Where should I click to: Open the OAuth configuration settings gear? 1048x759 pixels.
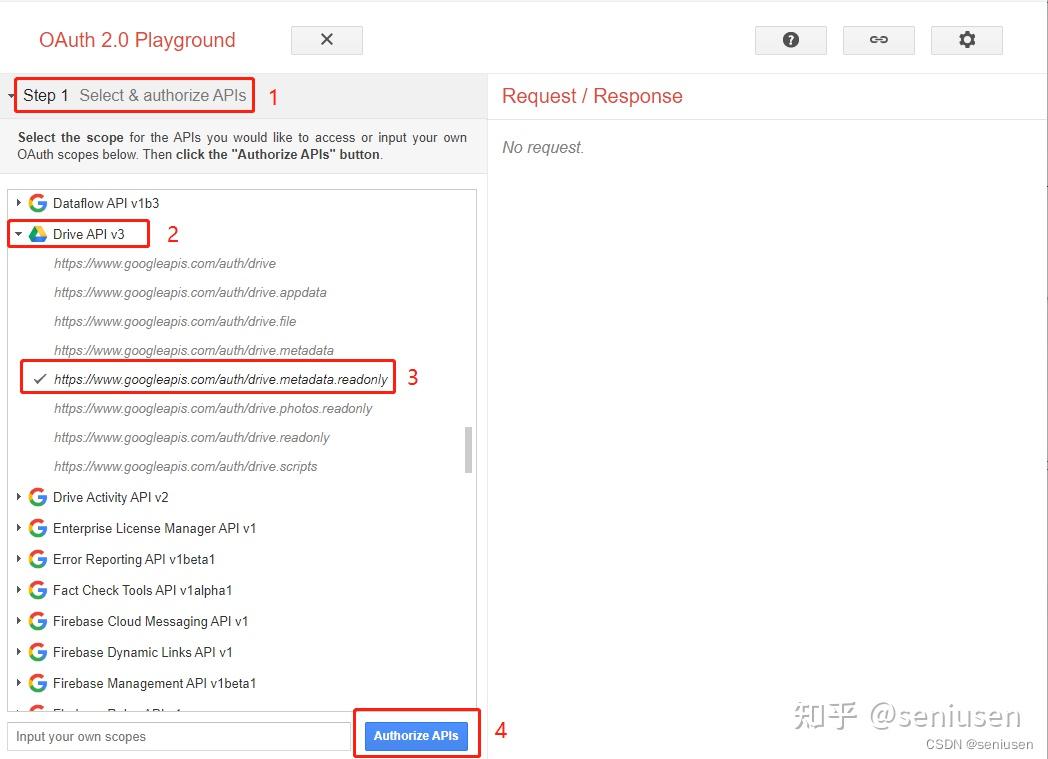click(x=966, y=40)
